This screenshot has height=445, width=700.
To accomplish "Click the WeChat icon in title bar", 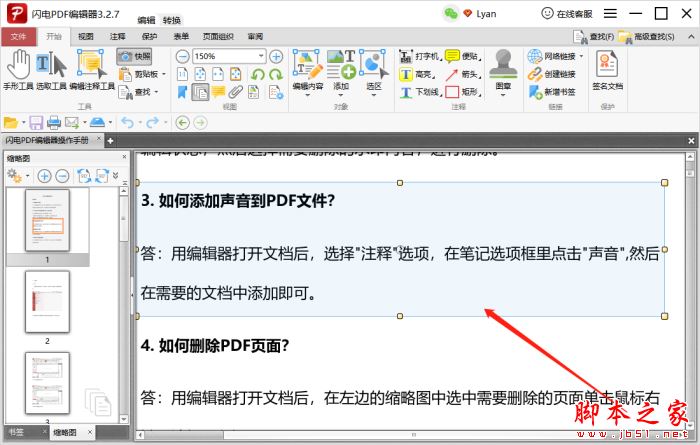I will point(450,14).
